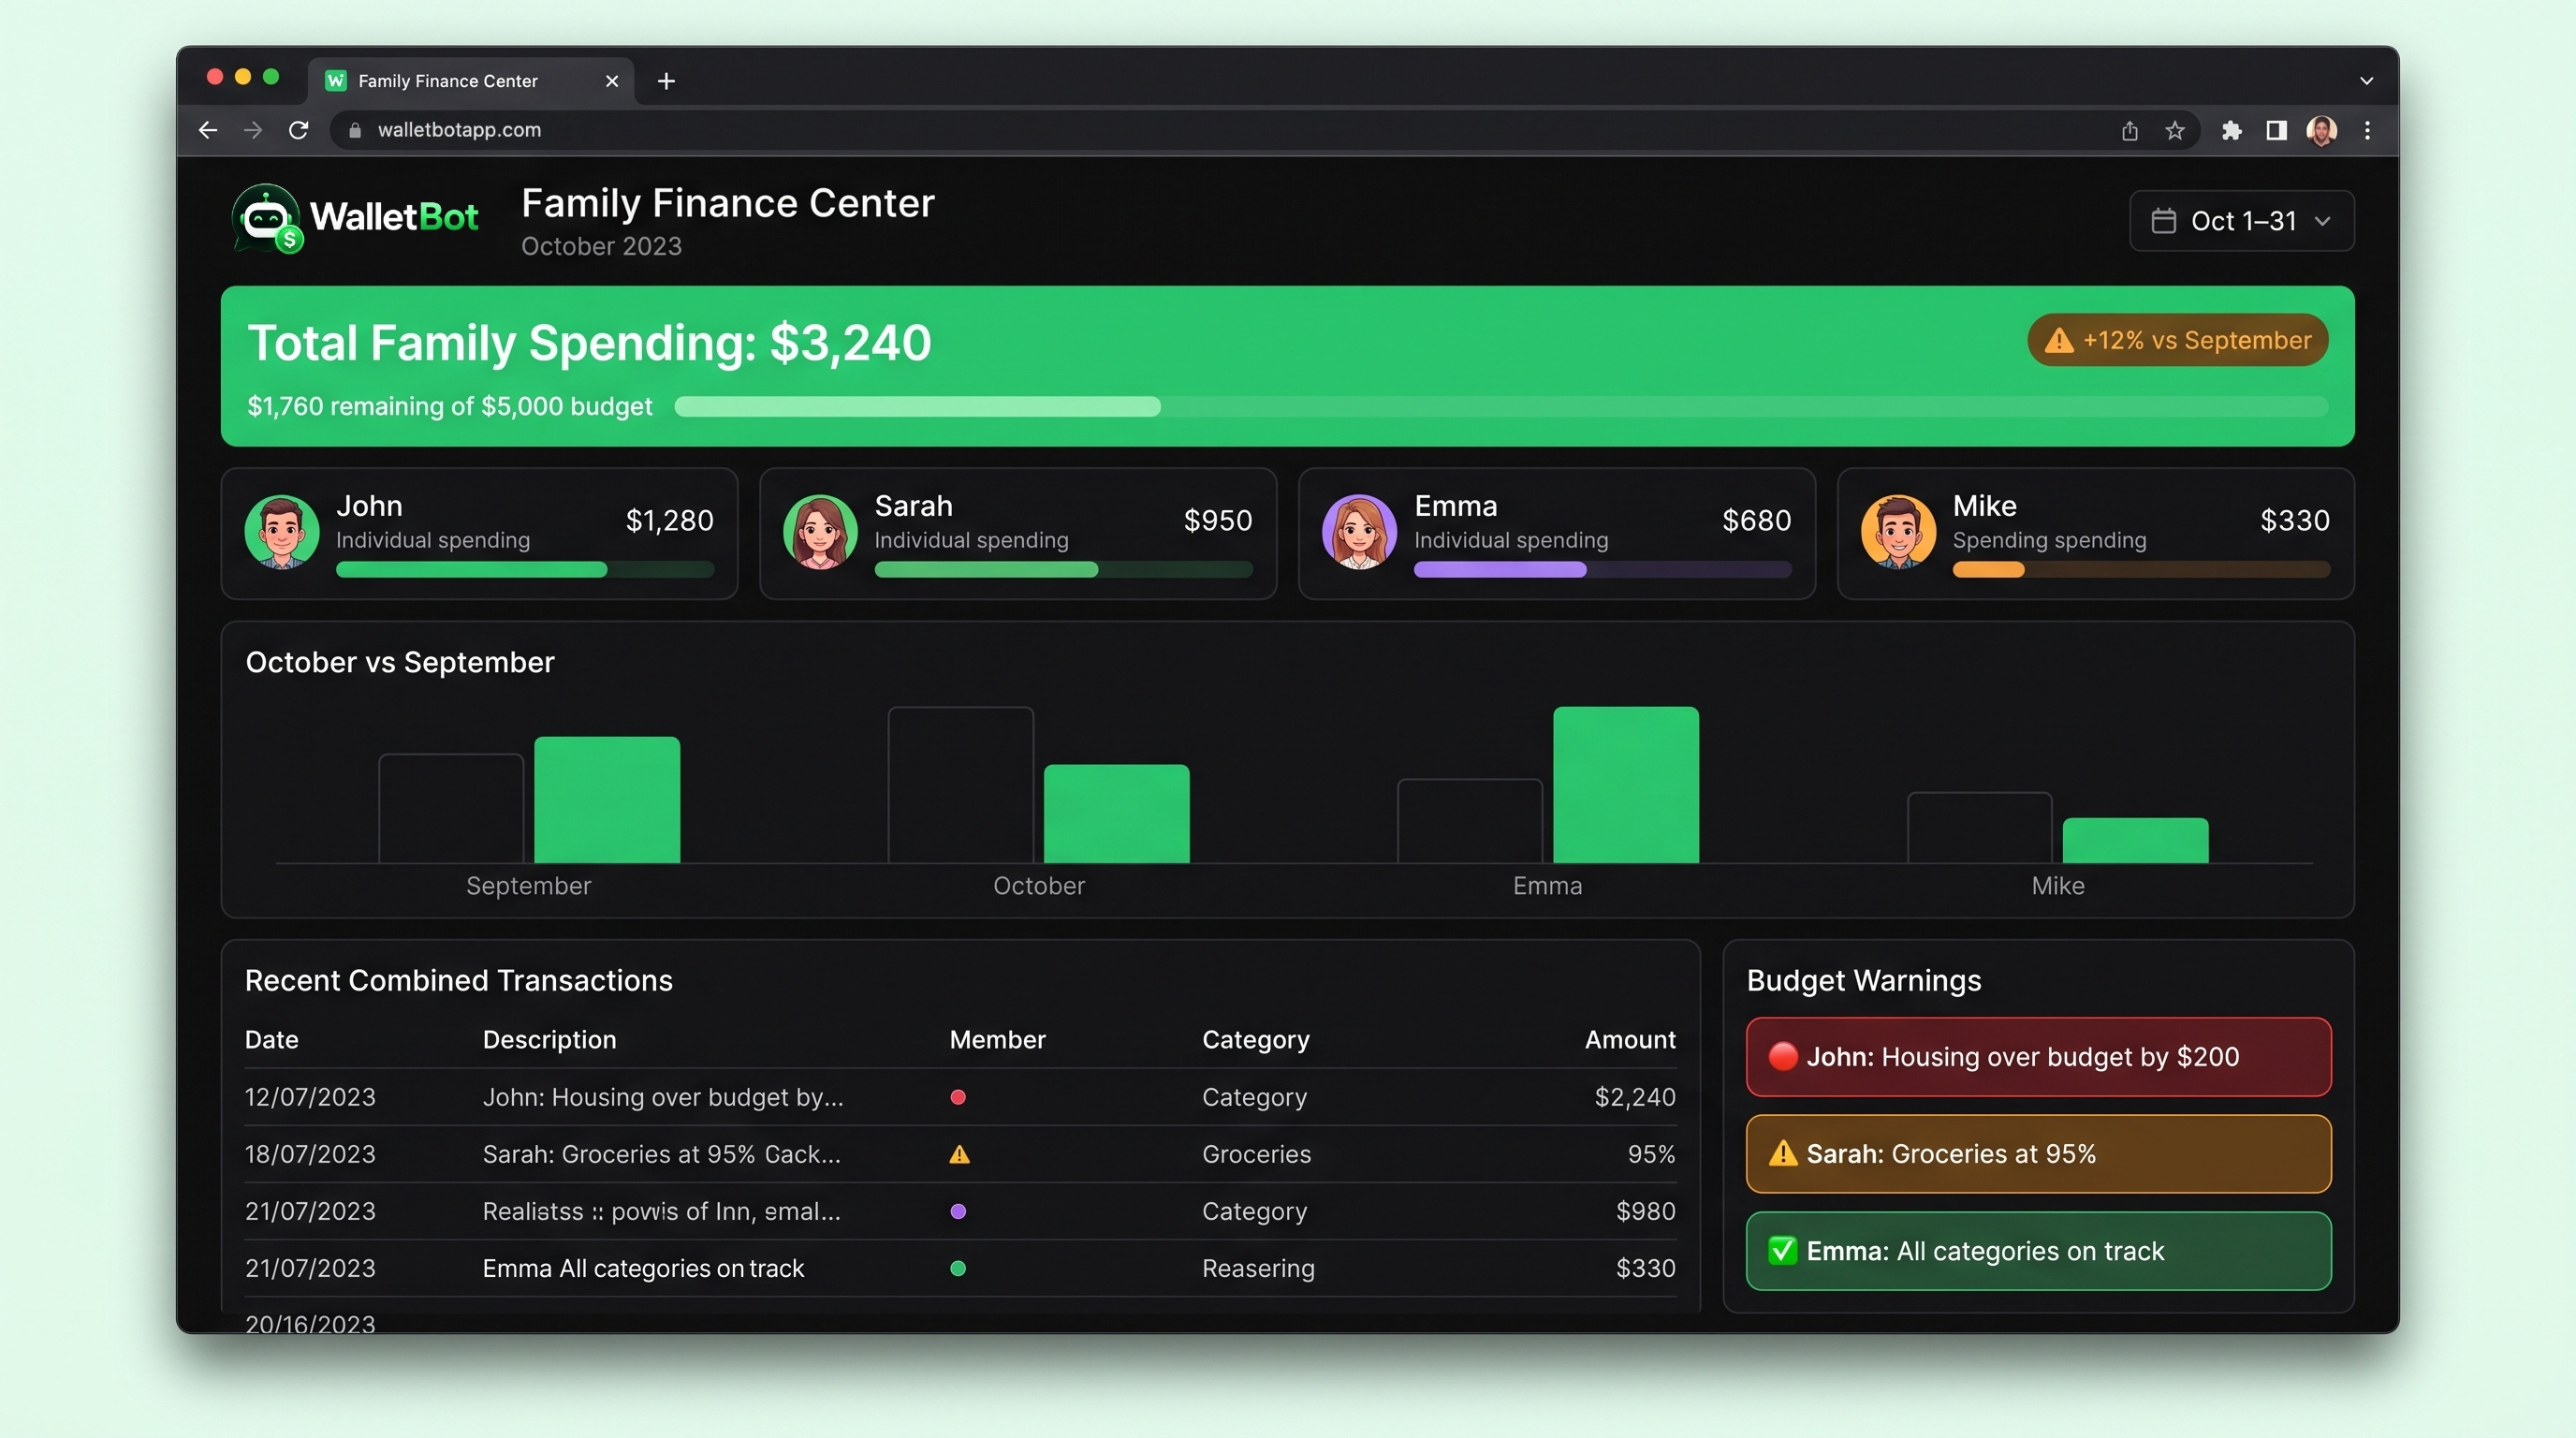Click green checkmark in Emma warning
The image size is (2576, 1438).
(1782, 1250)
